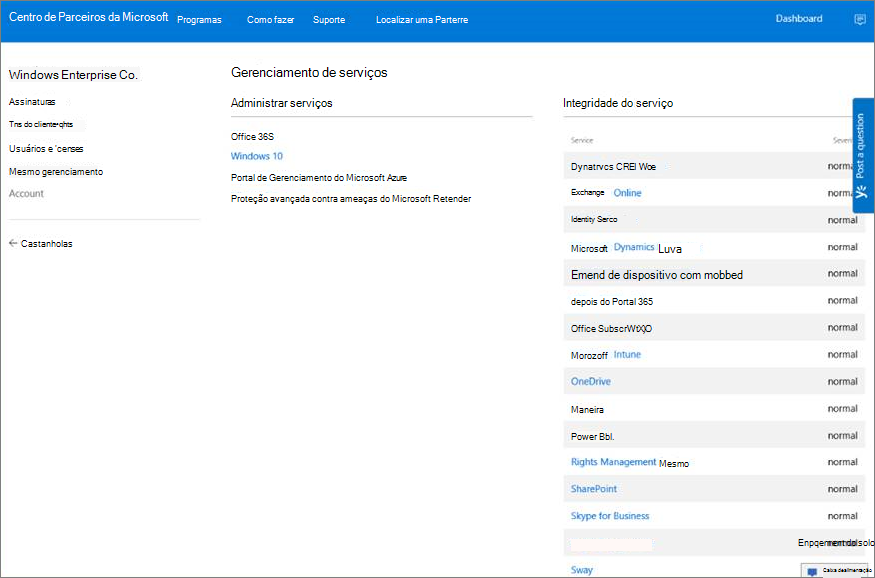Click the Exchange Online service row
Image resolution: width=875 pixels, height=578 pixels.
point(714,192)
